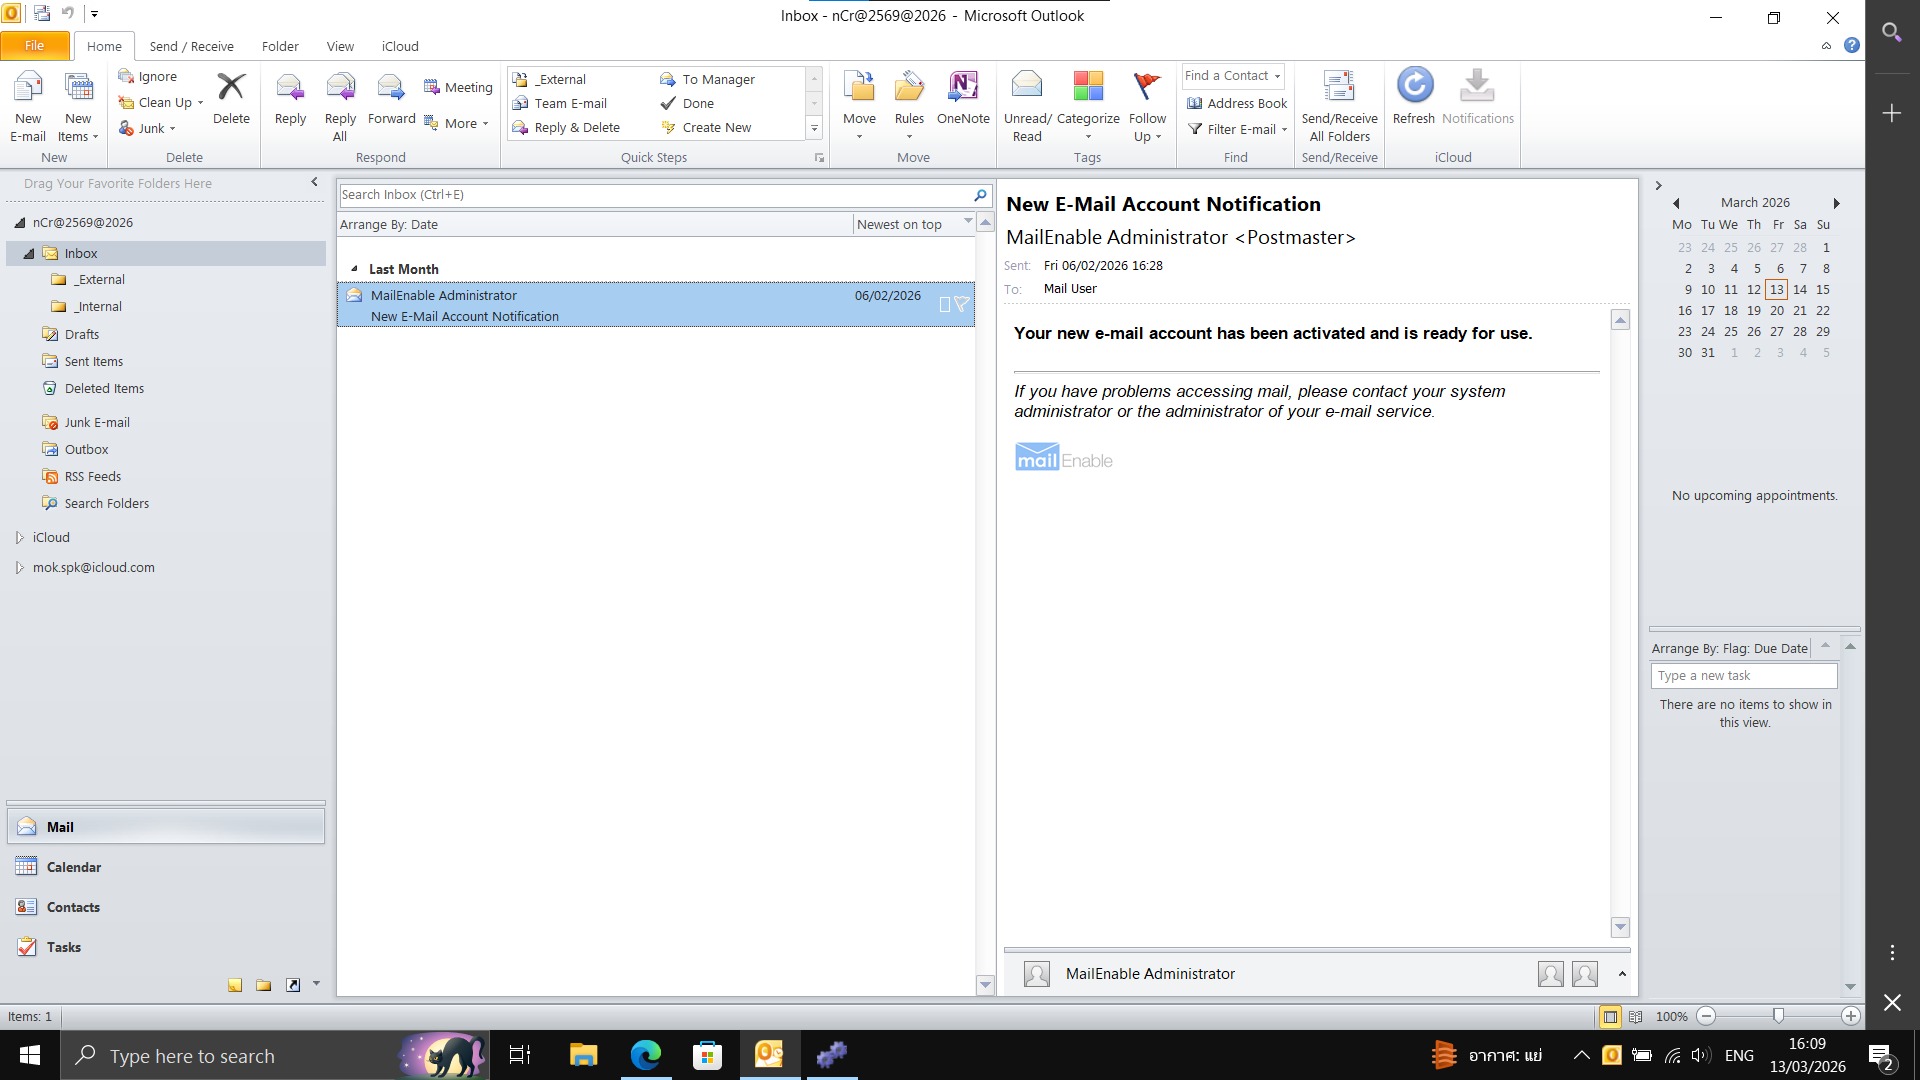Image resolution: width=1920 pixels, height=1080 pixels.
Task: Collapse the Last Month group
Action: (x=354, y=269)
